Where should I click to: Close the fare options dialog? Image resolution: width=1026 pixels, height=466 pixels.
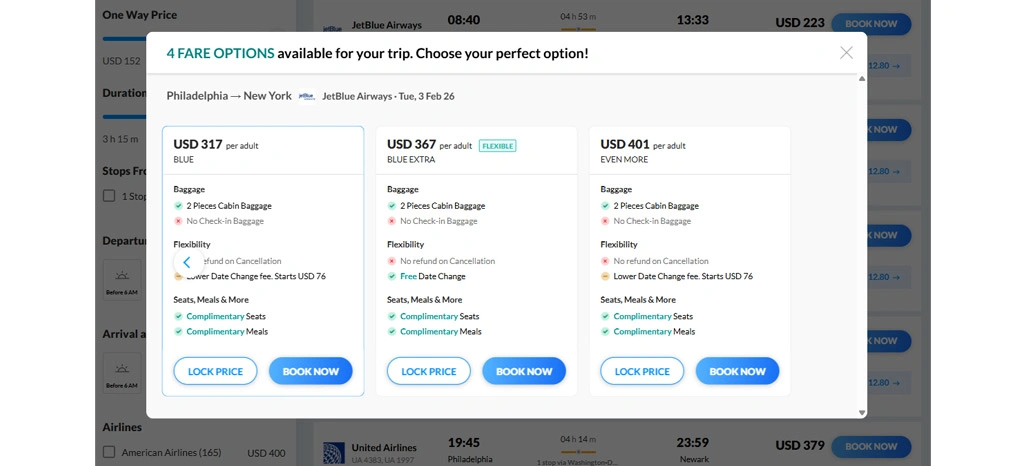pyautogui.click(x=846, y=53)
